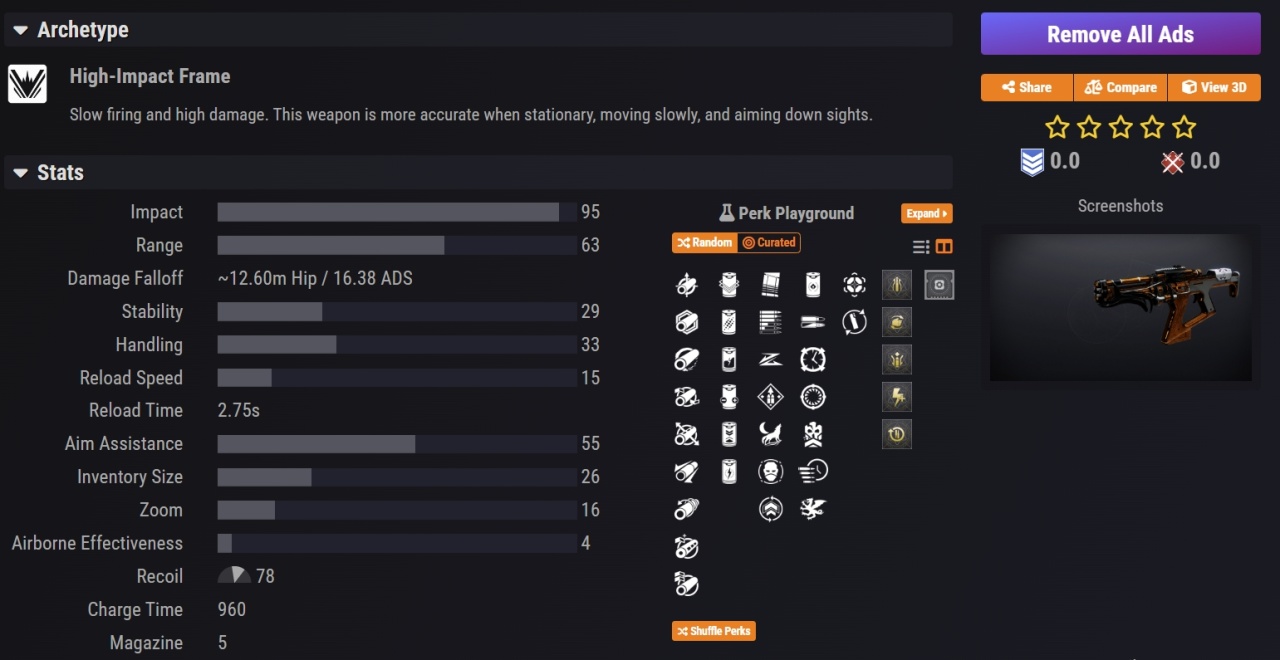Screen dimensions: 1280x660
Task: Select the masterwork square icon in last column
Action: click(x=939, y=285)
